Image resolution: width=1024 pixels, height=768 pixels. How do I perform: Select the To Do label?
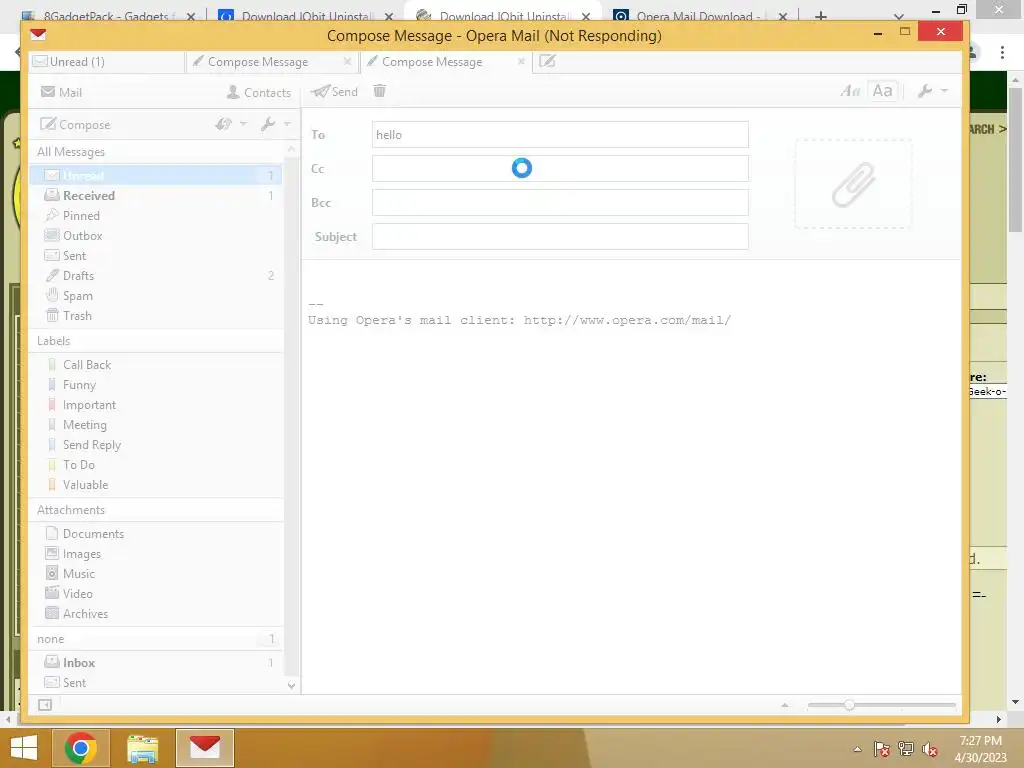click(x=156, y=465)
